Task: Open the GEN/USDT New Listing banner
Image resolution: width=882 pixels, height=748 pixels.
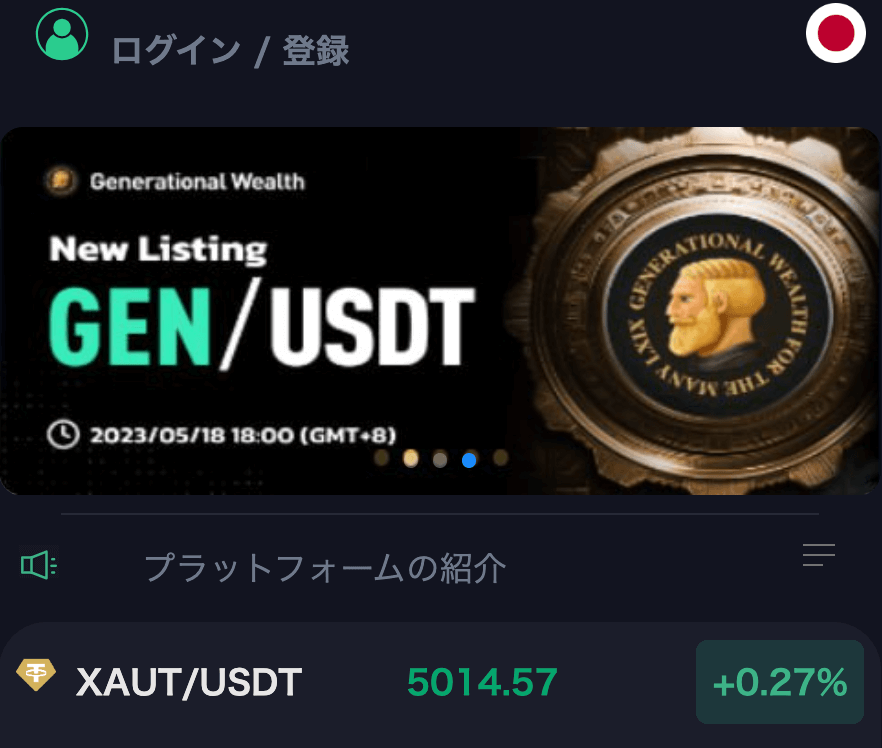Action: 440,311
